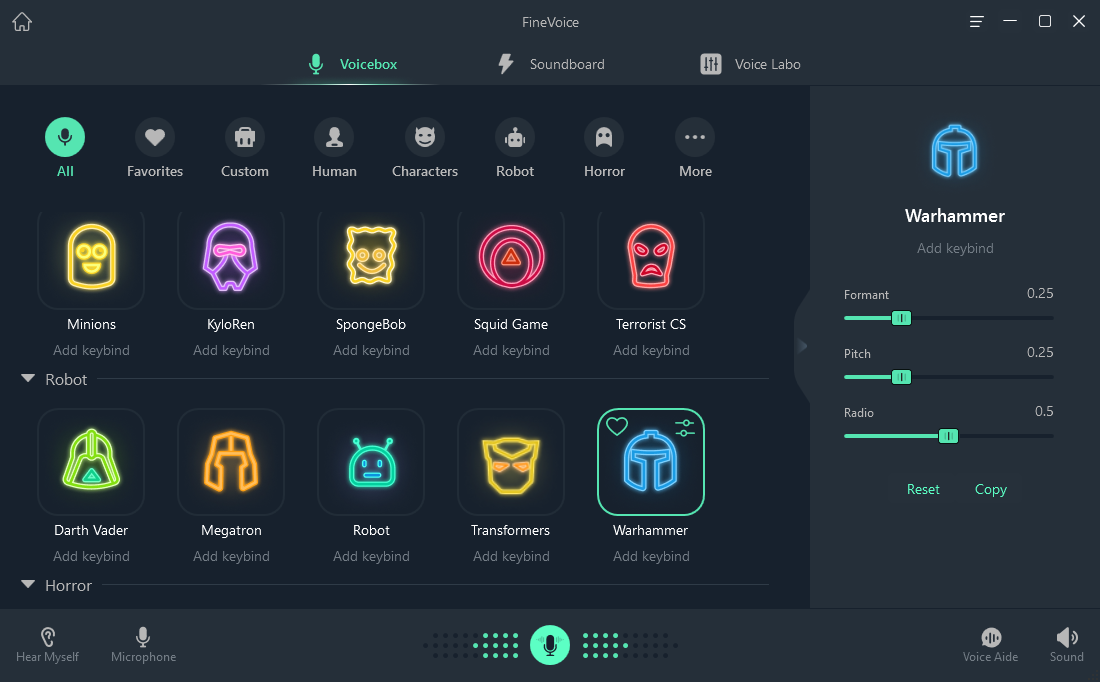Switch to the Soundboard tab
Viewport: 1100px width, 682px height.
point(551,64)
